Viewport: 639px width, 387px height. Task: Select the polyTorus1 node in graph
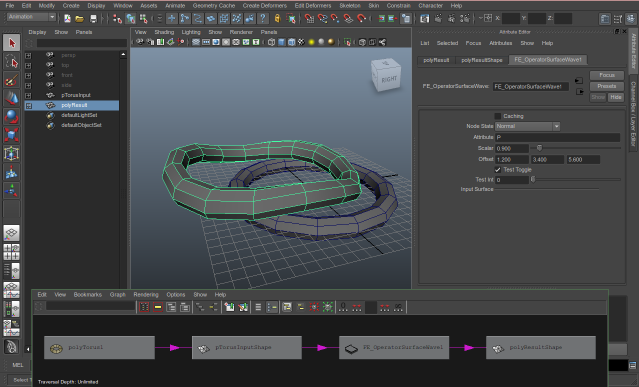(x=99, y=347)
